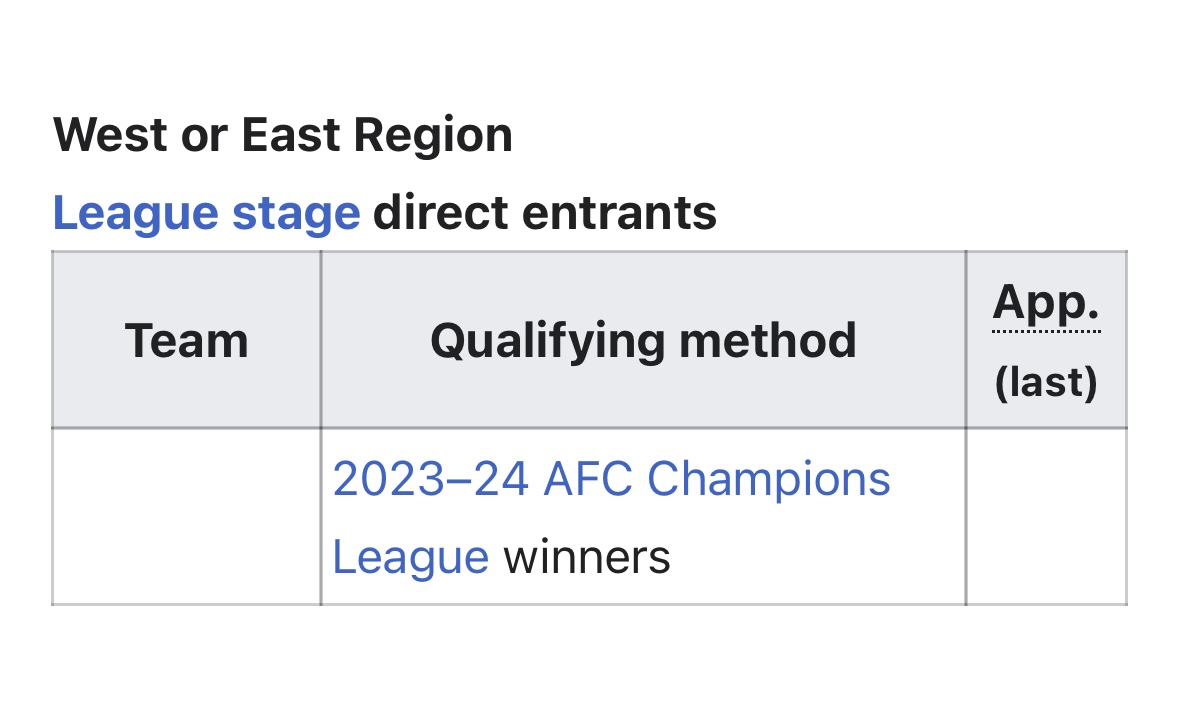
Task: Click the (last) label in header
Action: (x=1046, y=382)
